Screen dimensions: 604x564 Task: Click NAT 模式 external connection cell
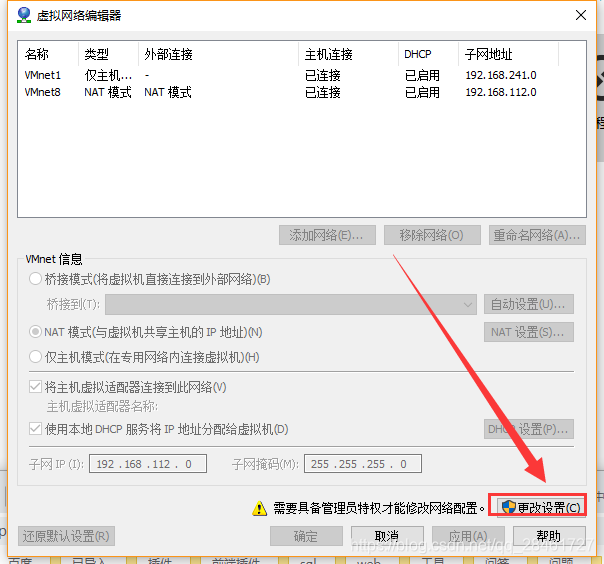click(x=168, y=92)
